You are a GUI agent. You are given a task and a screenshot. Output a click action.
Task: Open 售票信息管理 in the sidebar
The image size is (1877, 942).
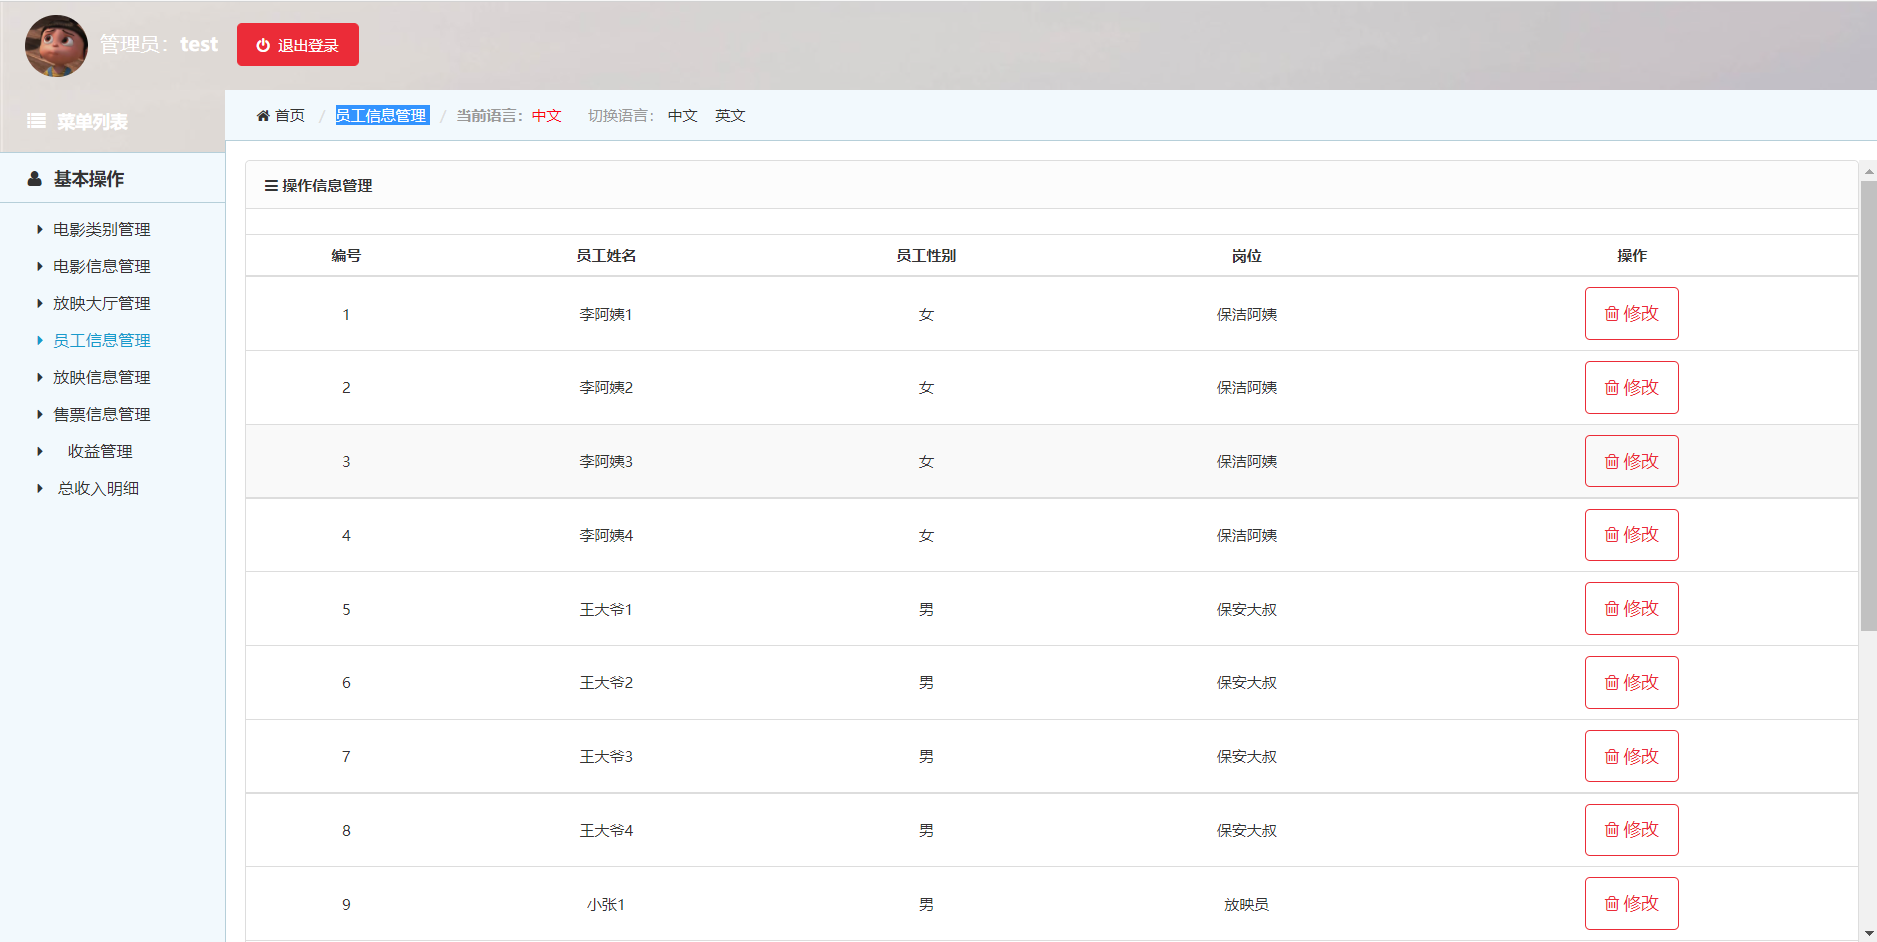pos(102,415)
